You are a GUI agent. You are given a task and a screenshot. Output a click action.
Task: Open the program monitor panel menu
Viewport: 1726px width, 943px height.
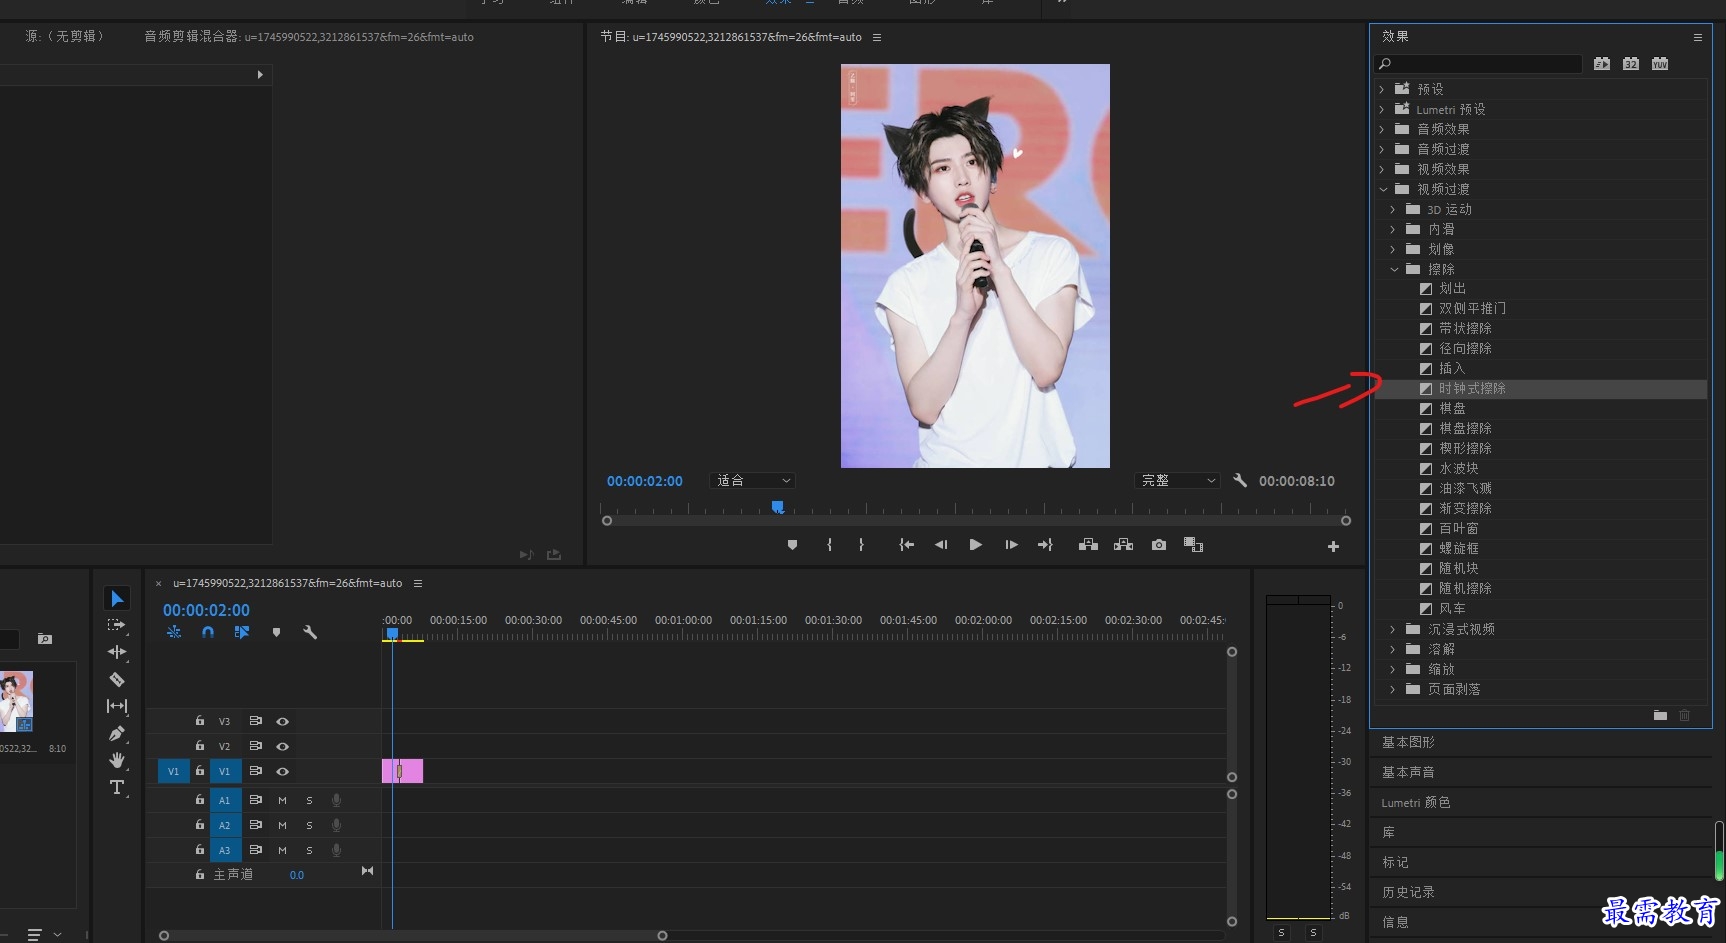pos(877,37)
